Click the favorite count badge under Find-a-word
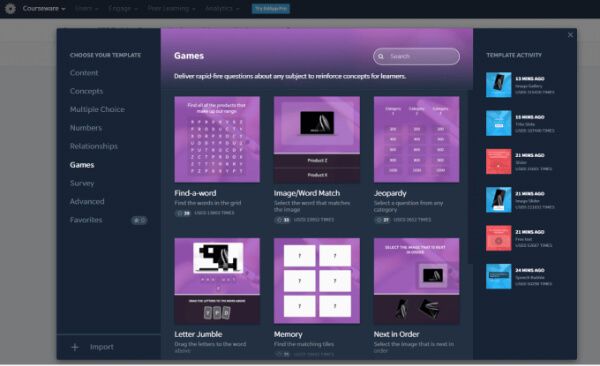 tap(183, 213)
